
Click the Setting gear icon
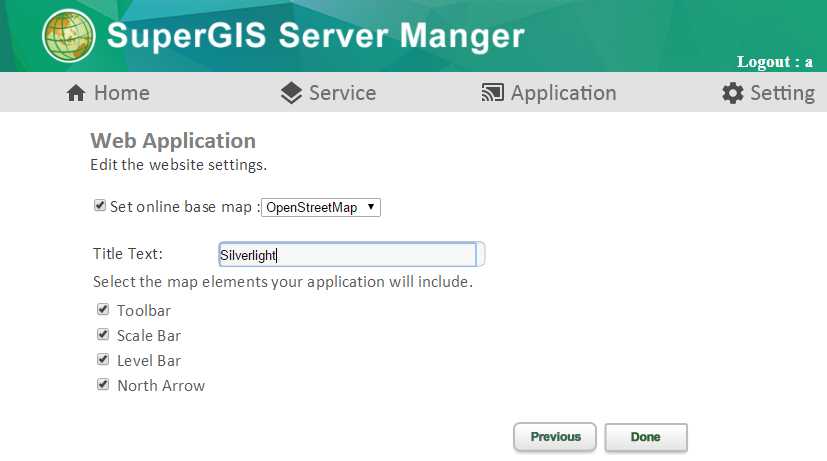pos(733,93)
